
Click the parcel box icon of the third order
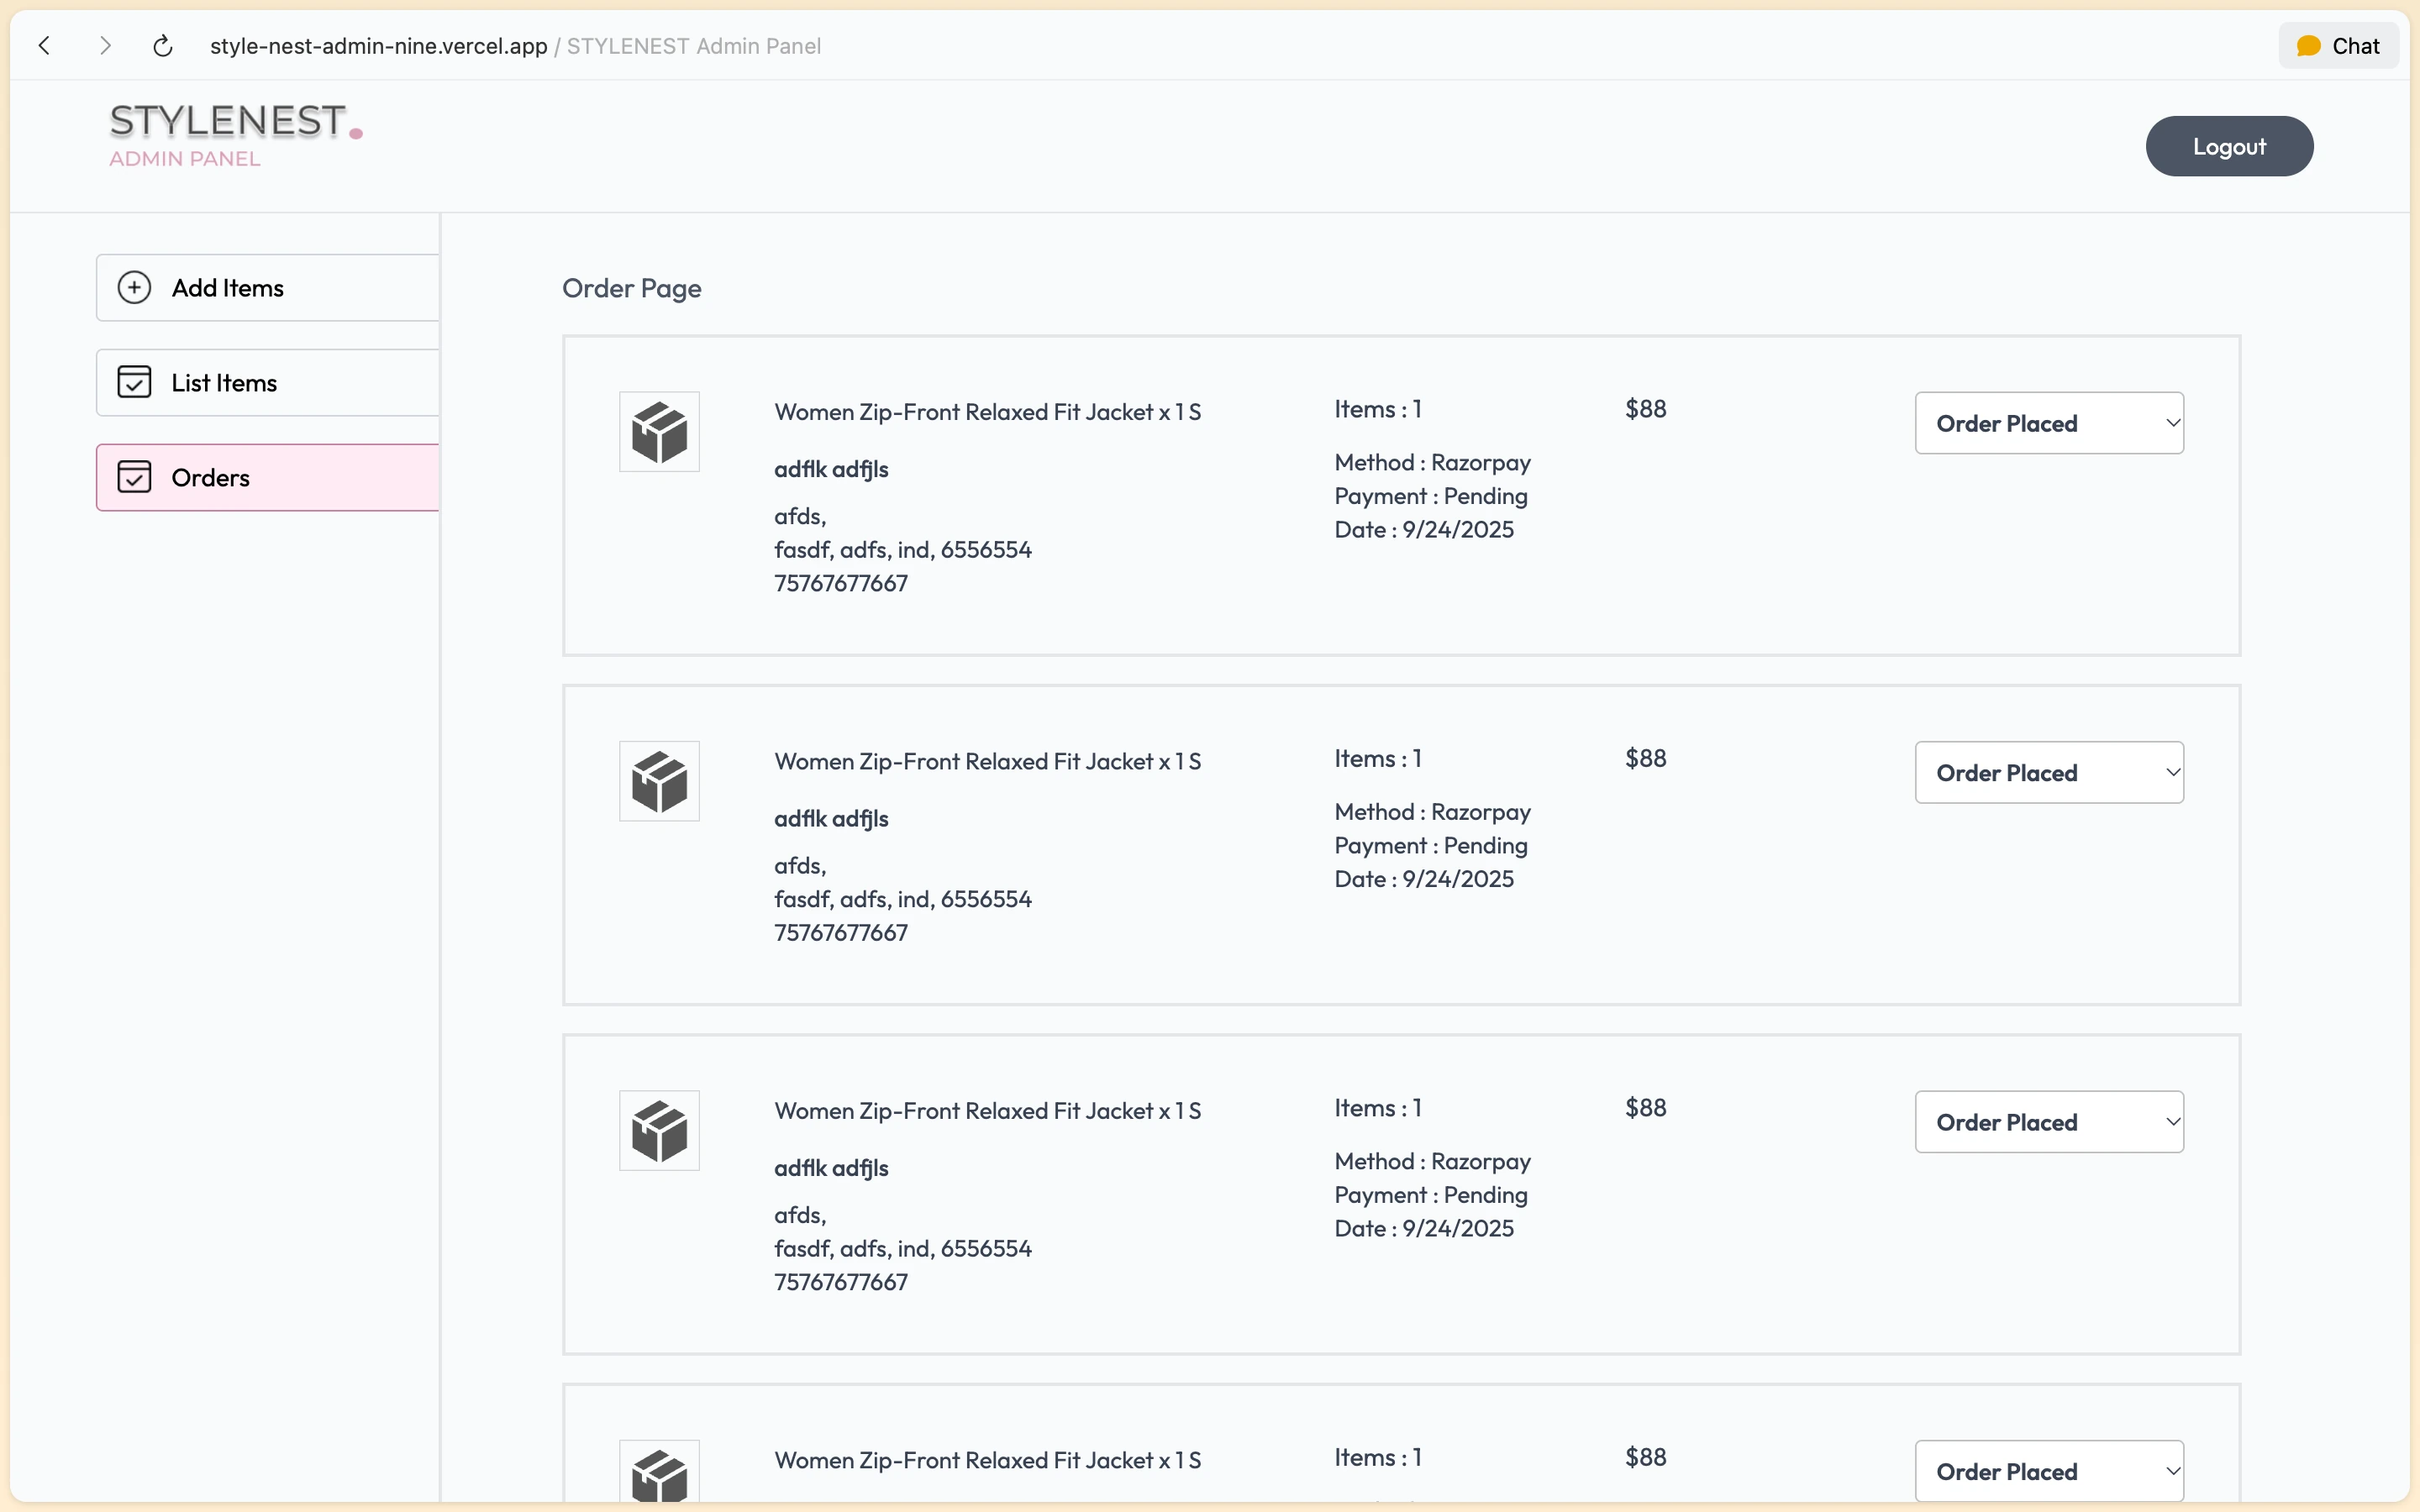coord(659,1131)
